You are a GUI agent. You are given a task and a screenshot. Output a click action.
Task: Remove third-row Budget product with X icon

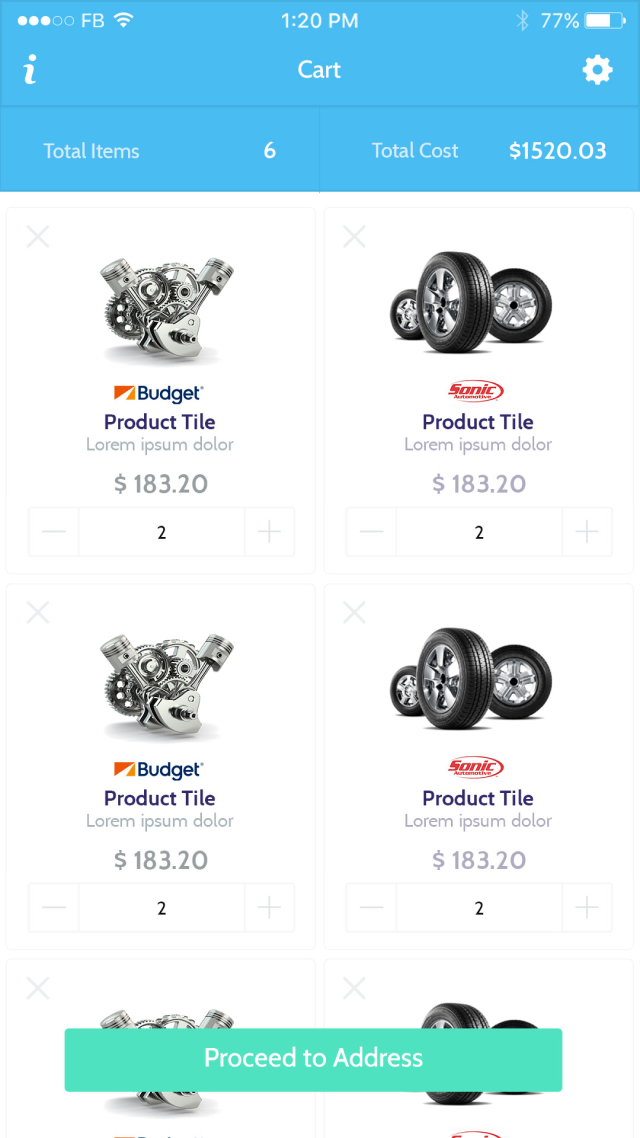38,988
